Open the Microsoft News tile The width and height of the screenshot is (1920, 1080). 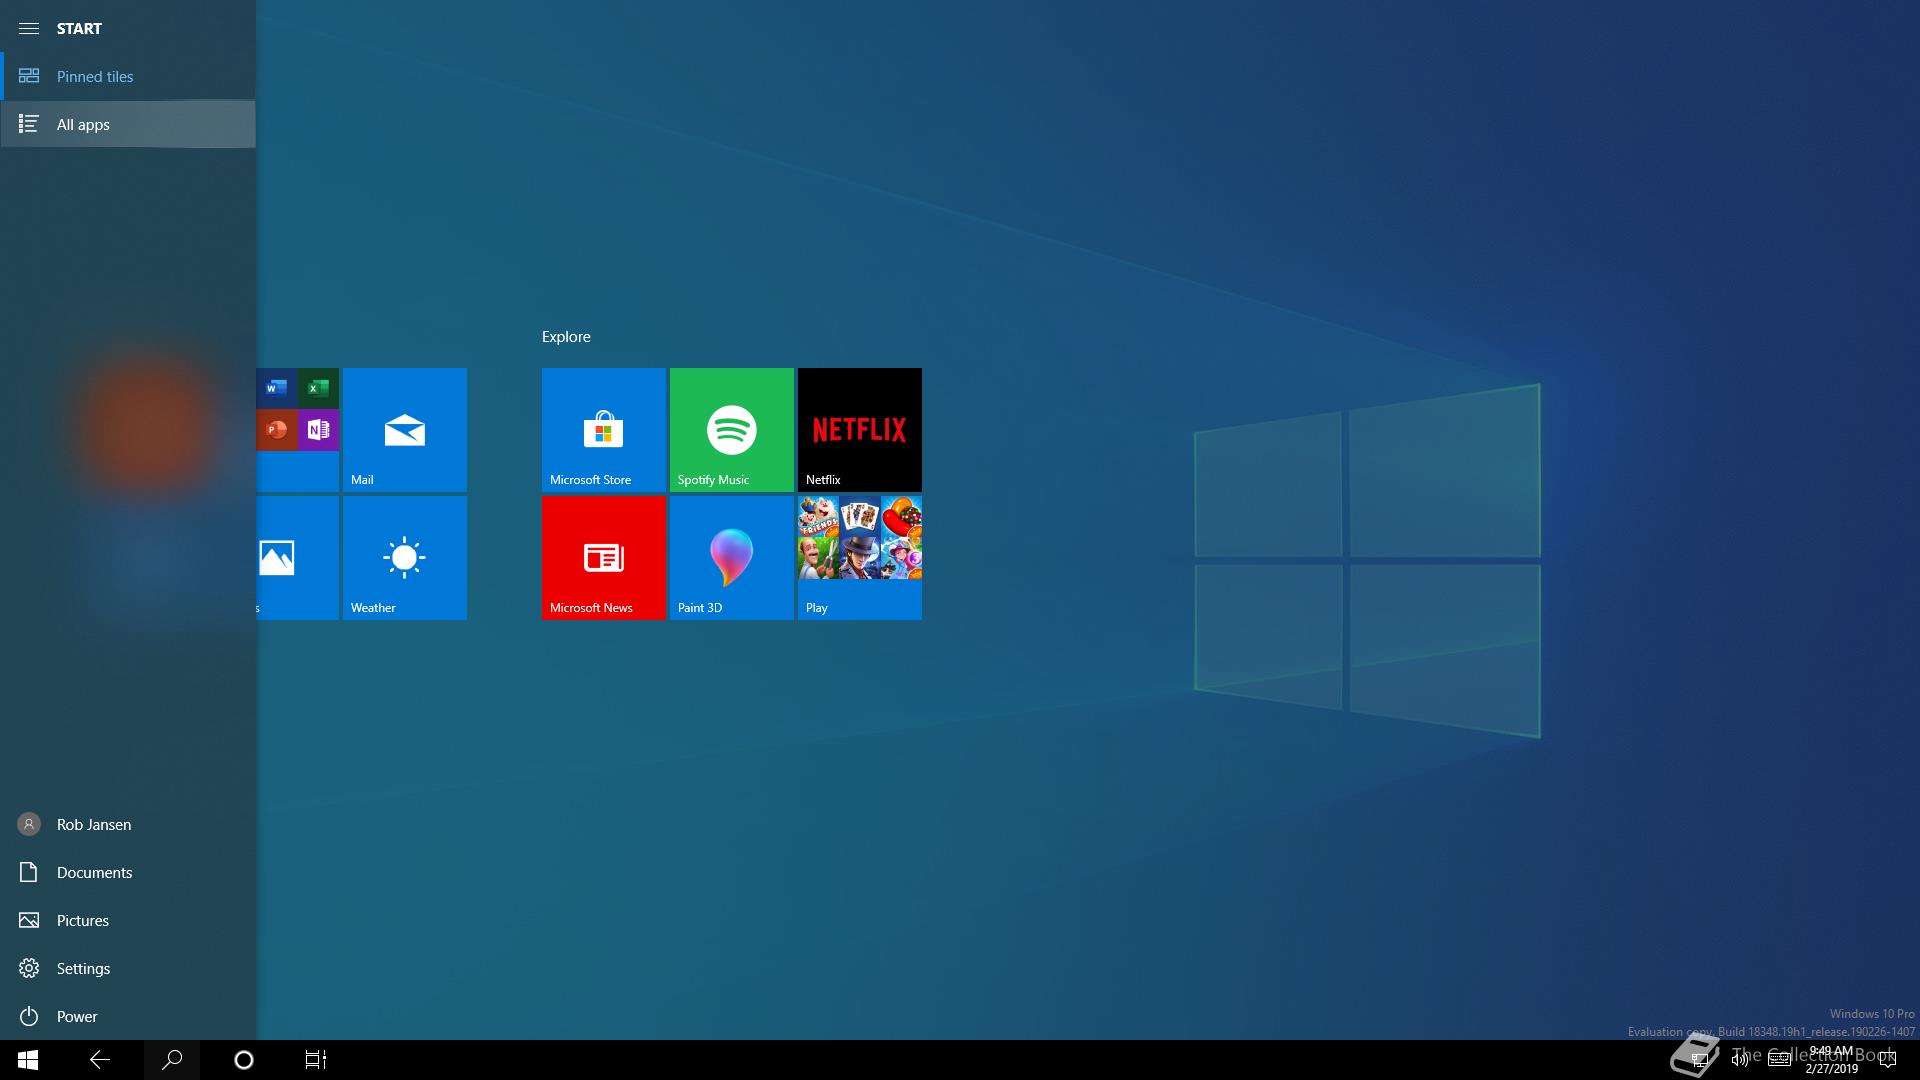(604, 558)
